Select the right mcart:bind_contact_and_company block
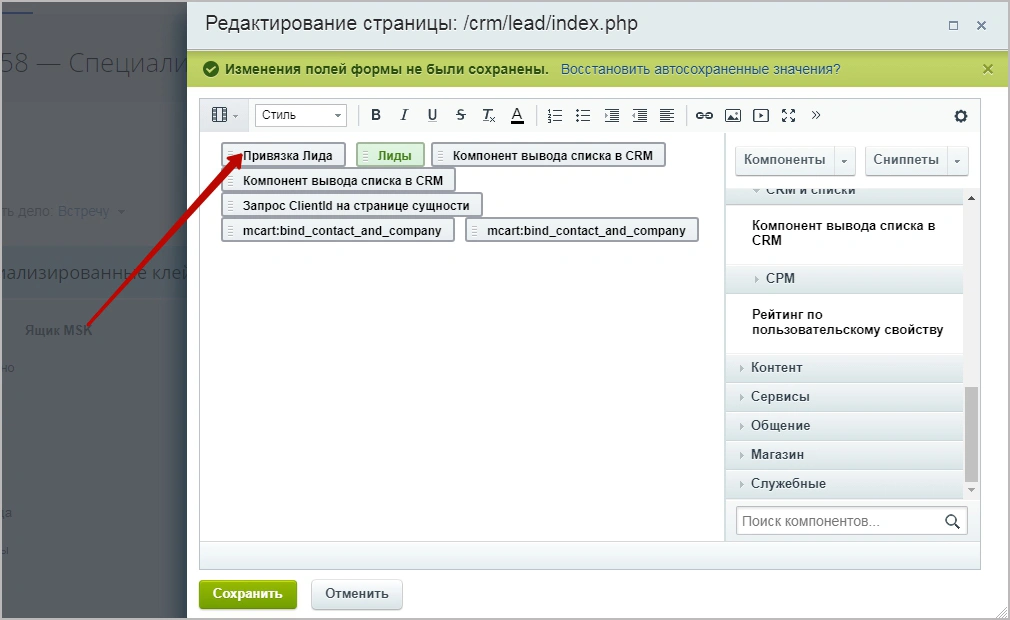This screenshot has width=1010, height=620. click(x=582, y=230)
